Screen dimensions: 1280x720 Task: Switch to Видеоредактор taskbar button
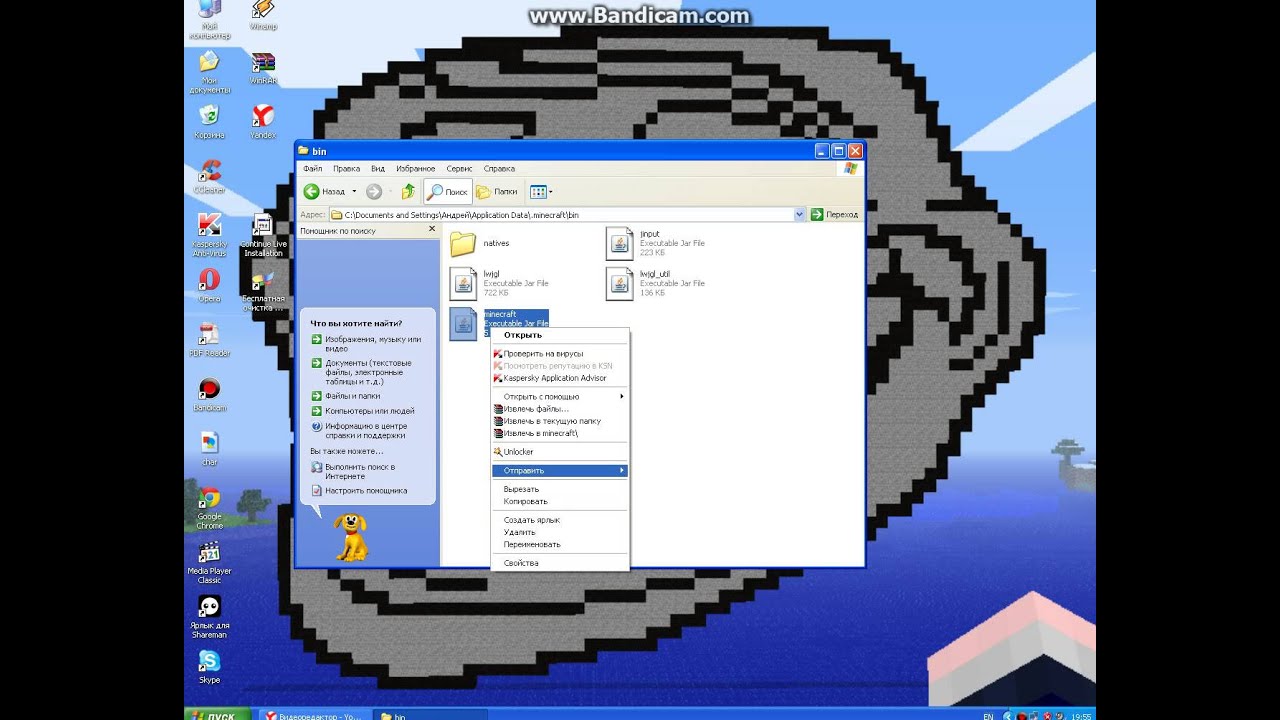tap(314, 715)
